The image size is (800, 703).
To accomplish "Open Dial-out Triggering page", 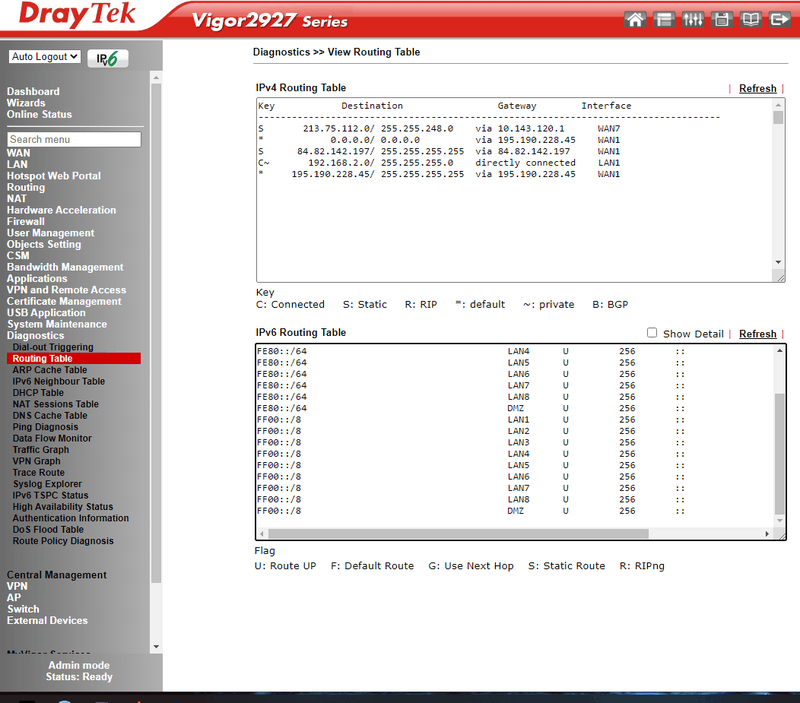I will (53, 347).
